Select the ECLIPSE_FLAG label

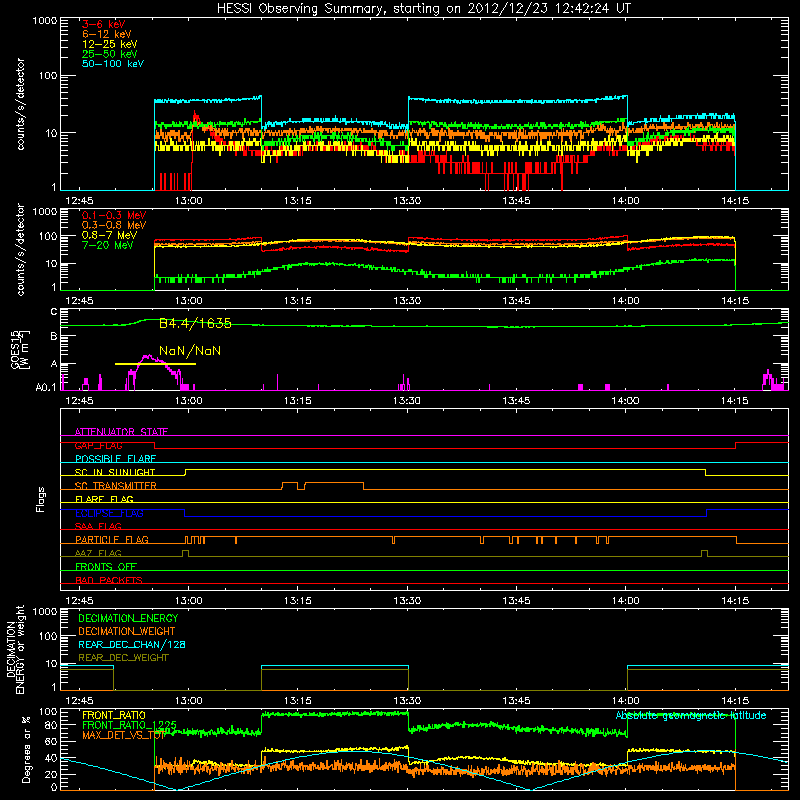109,513
